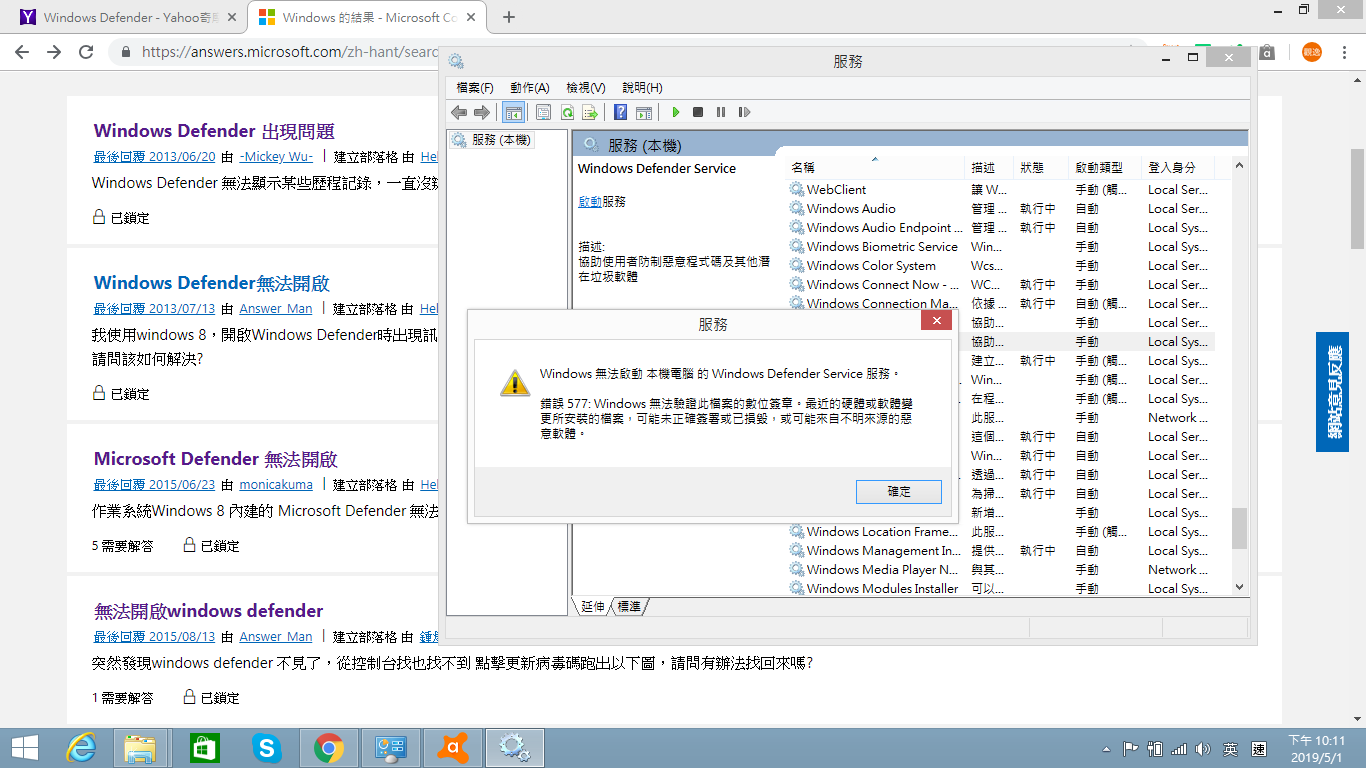Viewport: 1366px width, 768px height.
Task: Open File Explorer from the taskbar
Action: click(141, 747)
